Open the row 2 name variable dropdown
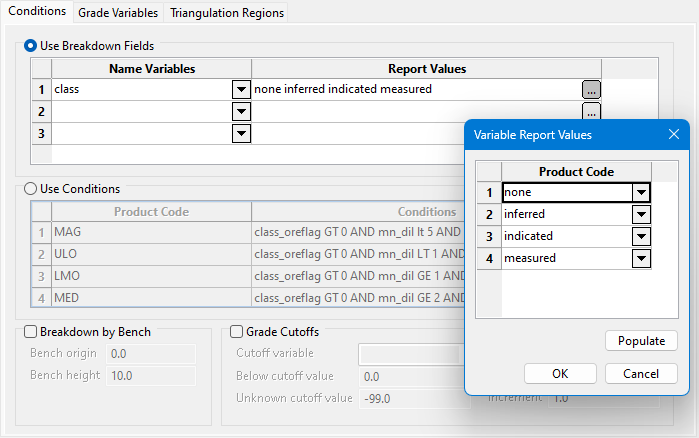The image size is (699, 438). [x=240, y=111]
